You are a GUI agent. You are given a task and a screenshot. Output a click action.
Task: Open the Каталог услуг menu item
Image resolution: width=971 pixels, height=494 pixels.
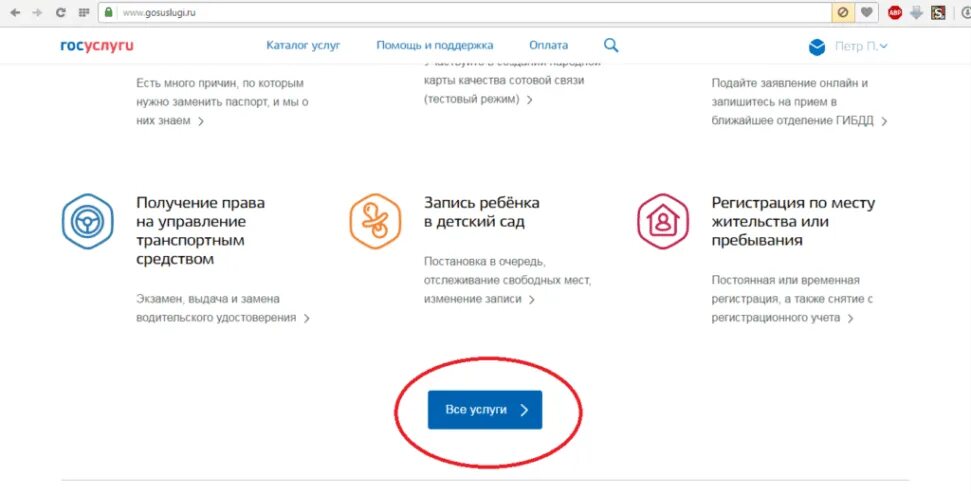pos(303,45)
